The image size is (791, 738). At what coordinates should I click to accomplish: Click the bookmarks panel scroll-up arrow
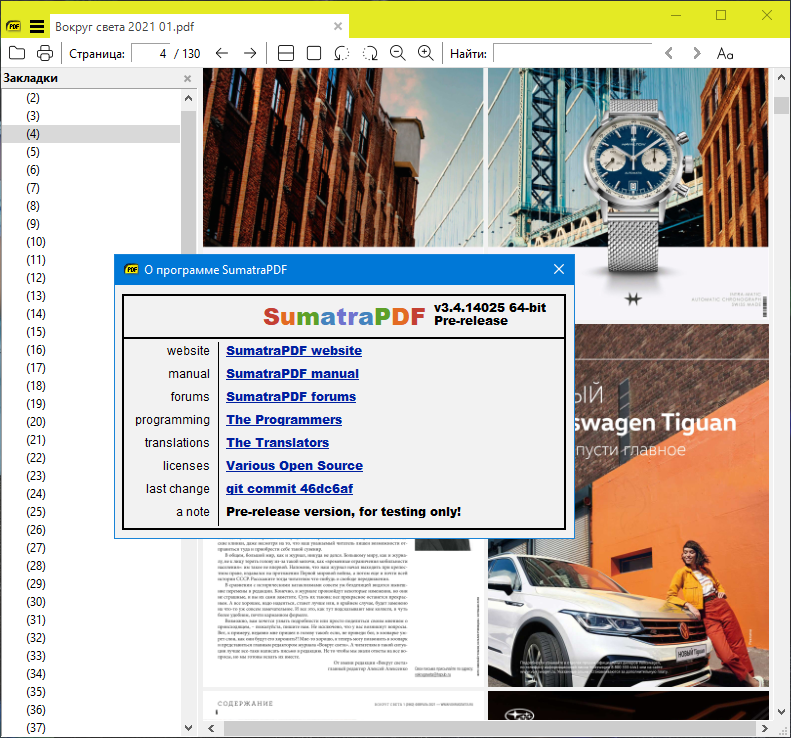pos(189,98)
